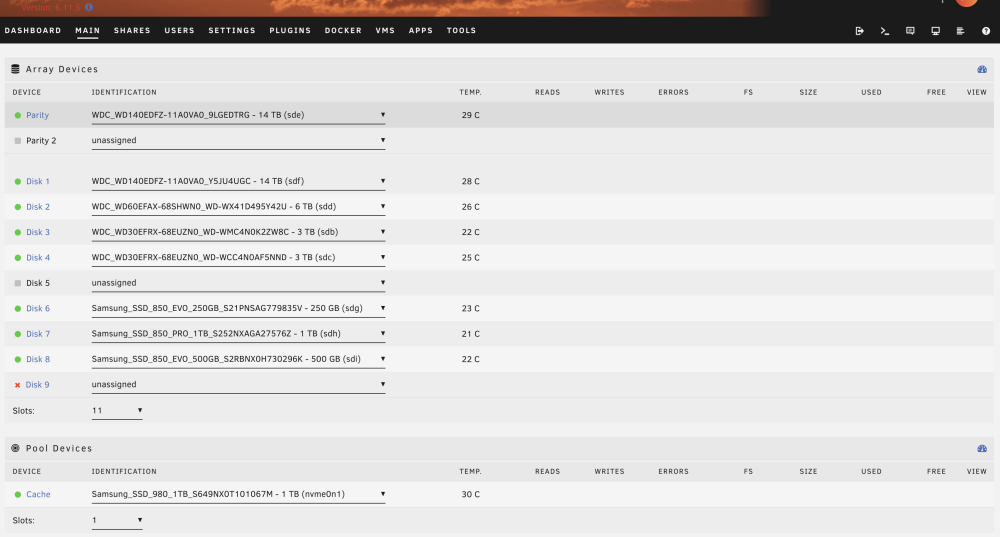Click the green status dot for Disk 1
This screenshot has height=537, width=1000.
[18, 182]
